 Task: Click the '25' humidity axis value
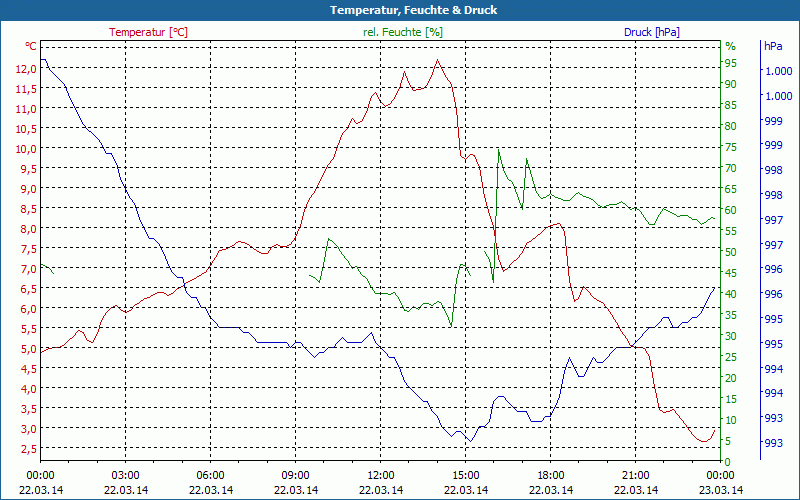tap(731, 357)
